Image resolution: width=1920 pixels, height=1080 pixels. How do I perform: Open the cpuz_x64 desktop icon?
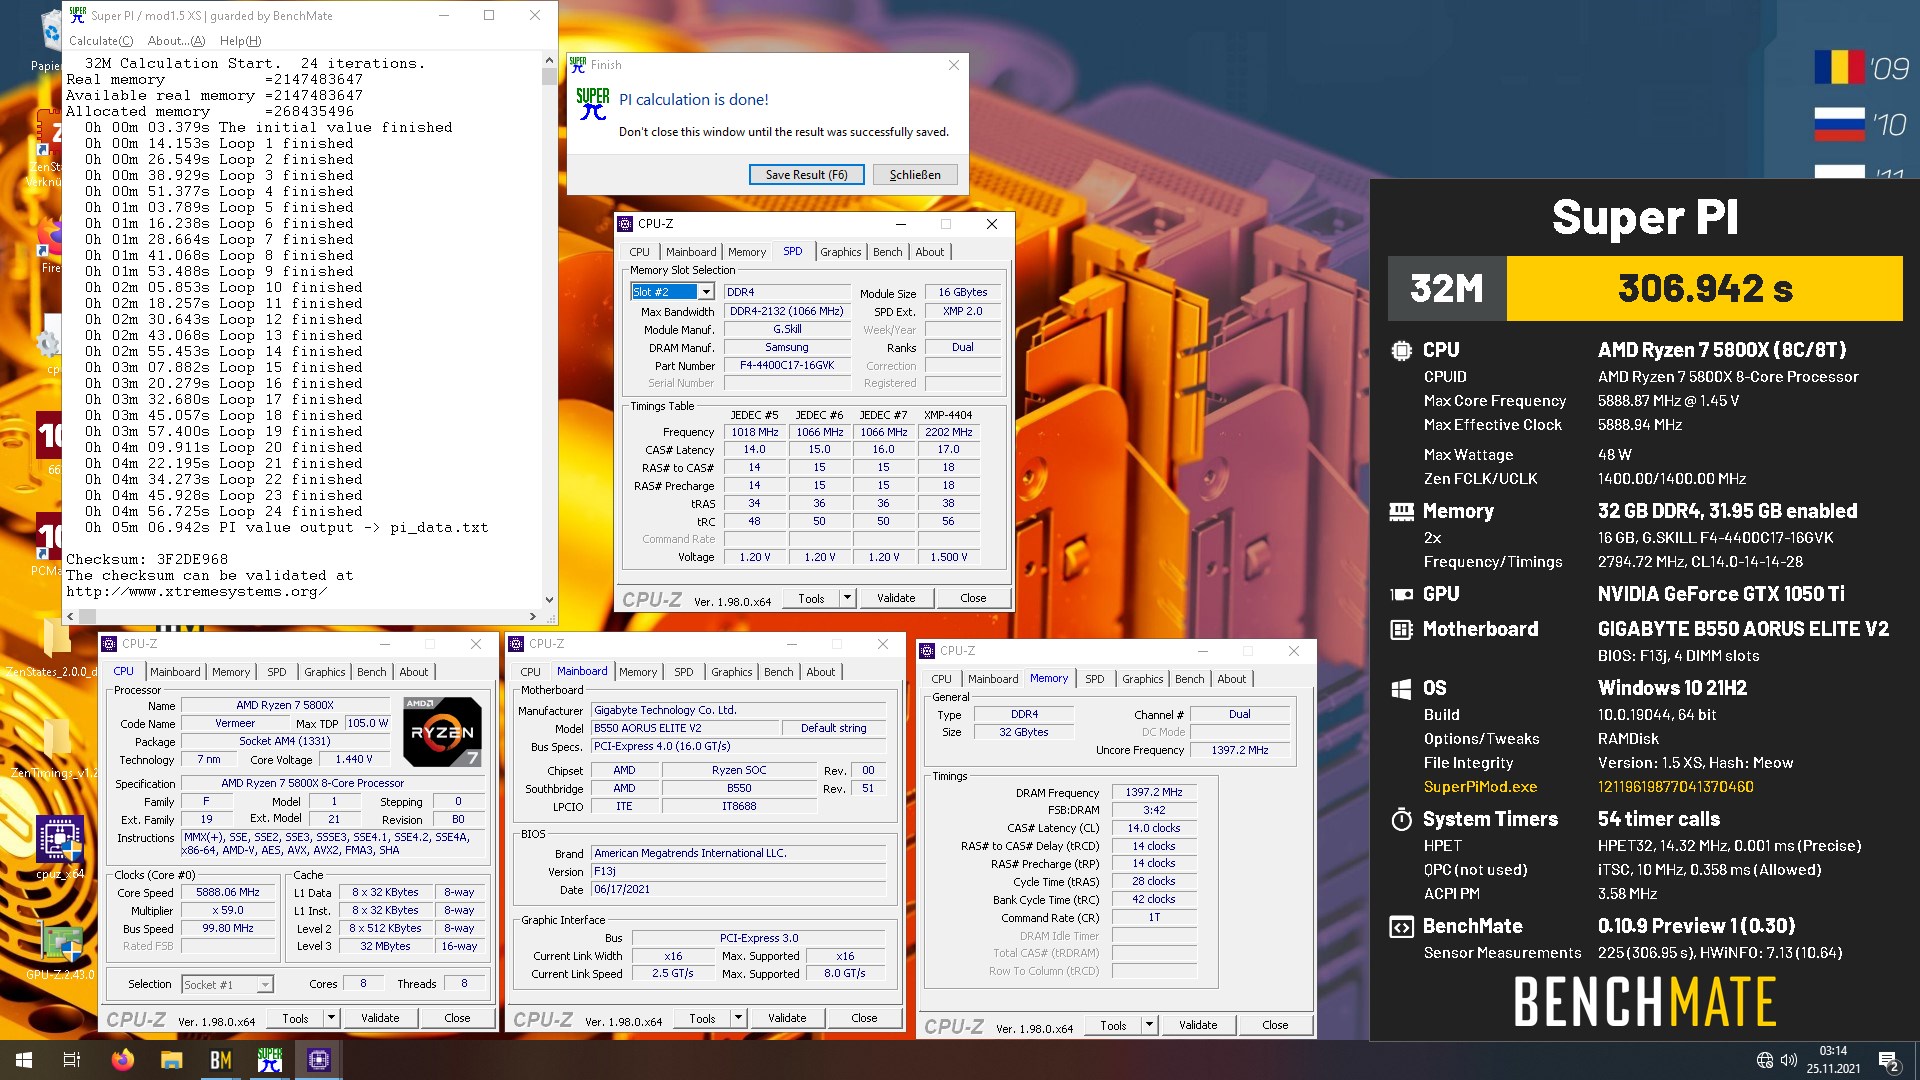click(60, 848)
